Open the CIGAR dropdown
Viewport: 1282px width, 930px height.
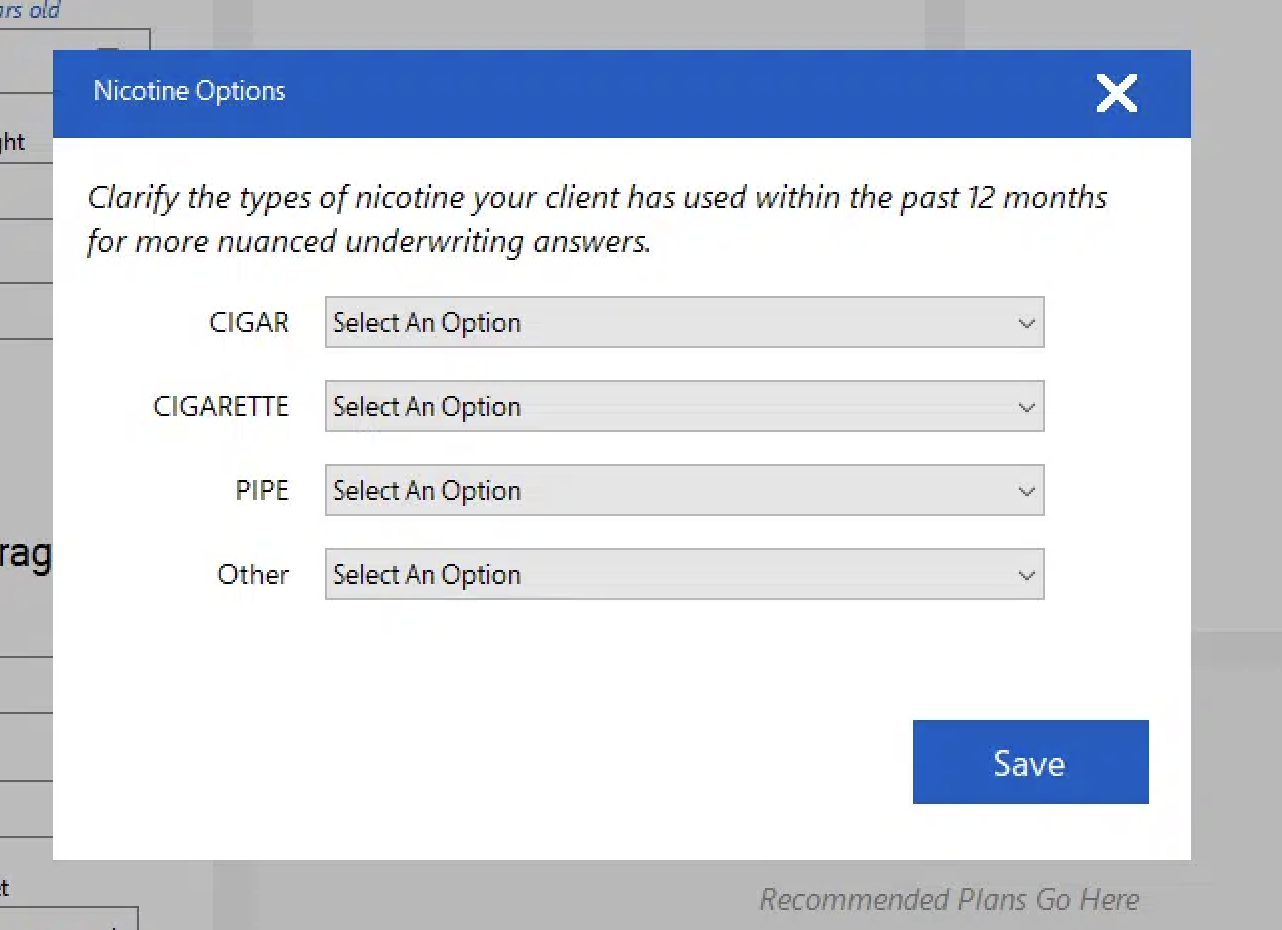(x=684, y=322)
